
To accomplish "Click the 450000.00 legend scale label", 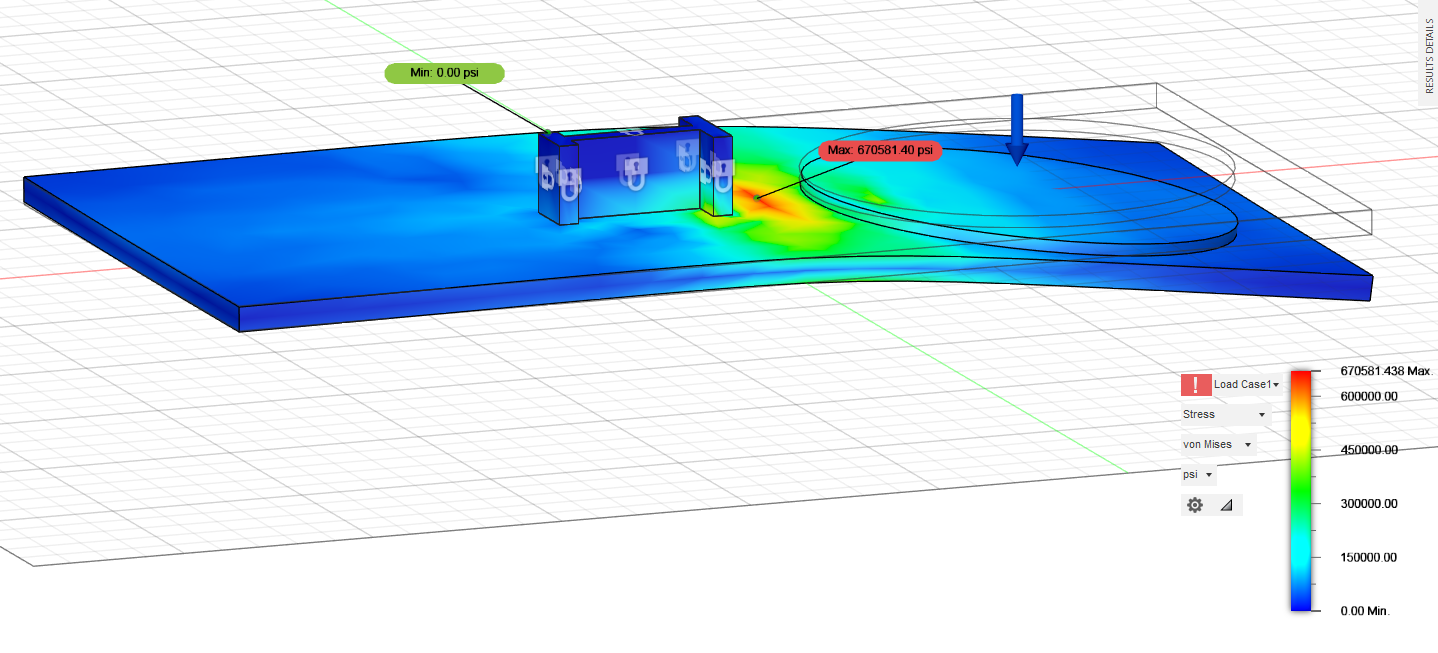I will (1368, 450).
